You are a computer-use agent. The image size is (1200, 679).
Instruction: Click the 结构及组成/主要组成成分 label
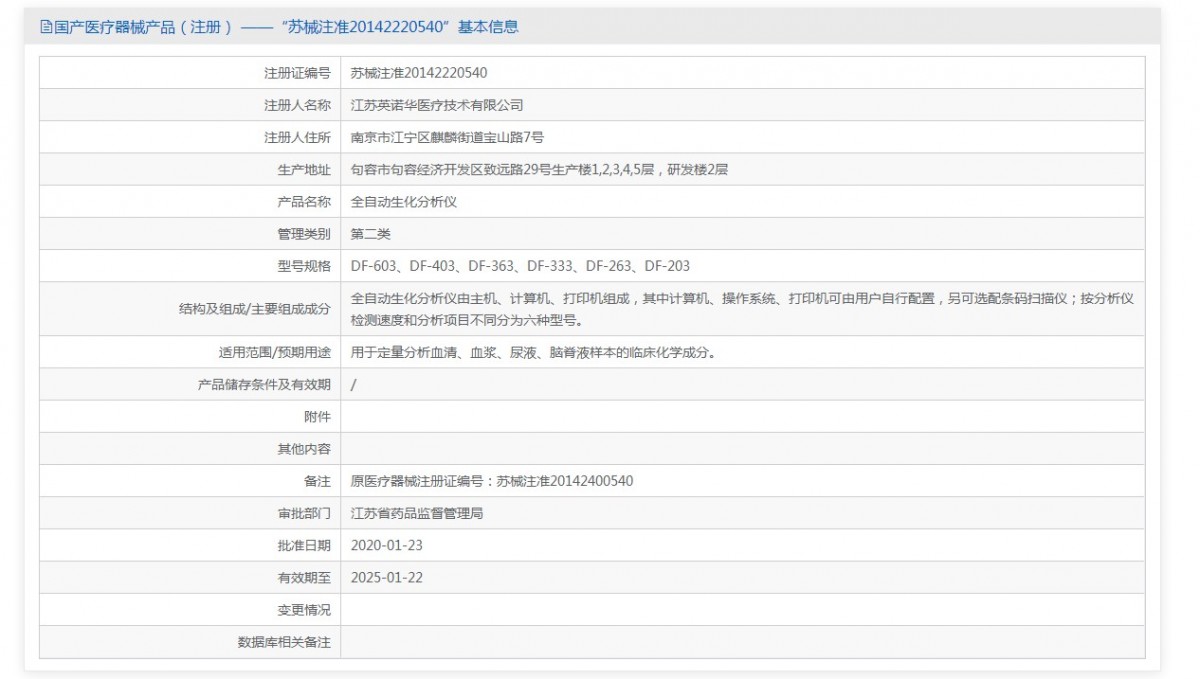(x=254, y=309)
